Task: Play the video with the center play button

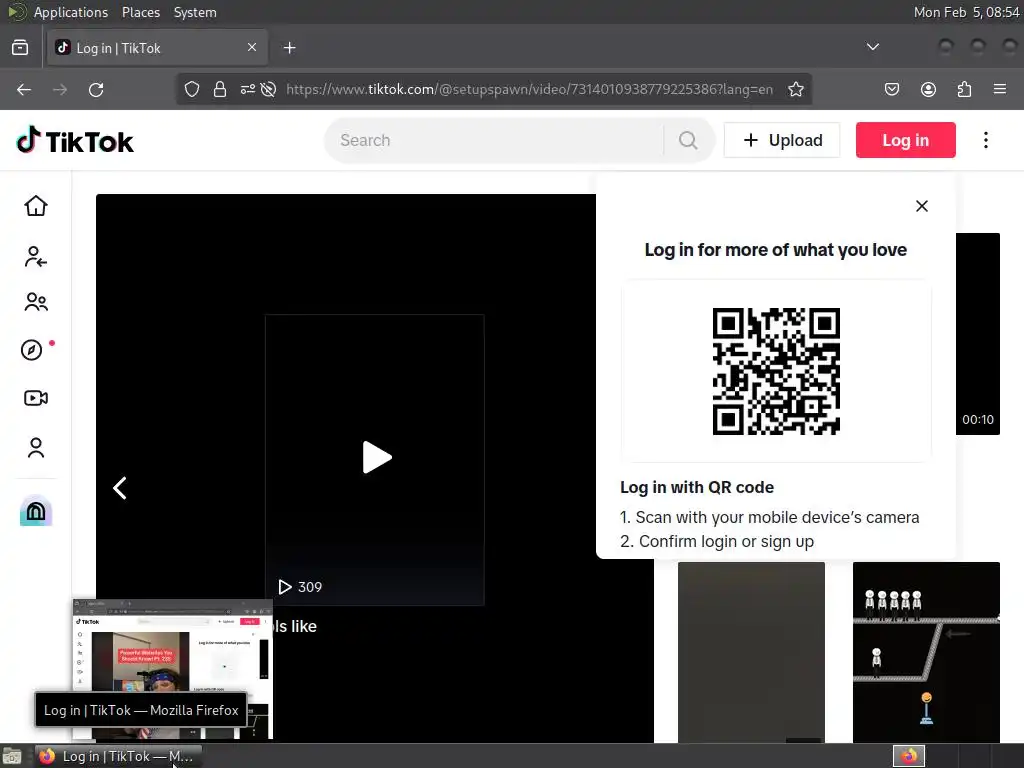Action: pos(377,457)
